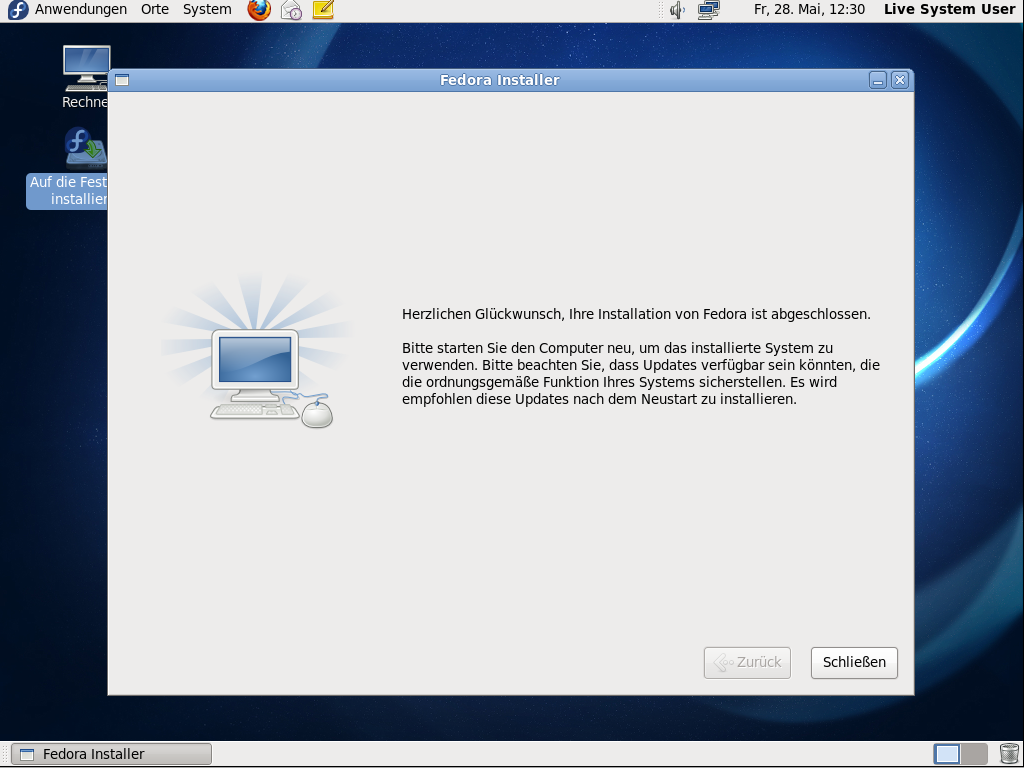1024x768 pixels.
Task: Select the Rechner desktop icon
Action: click(x=86, y=77)
